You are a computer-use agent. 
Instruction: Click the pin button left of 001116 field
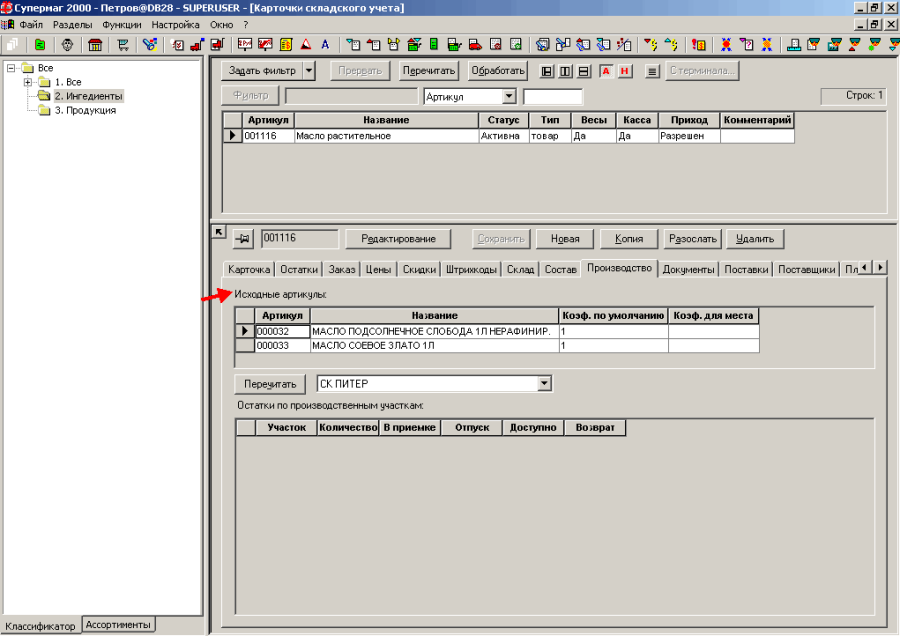243,239
